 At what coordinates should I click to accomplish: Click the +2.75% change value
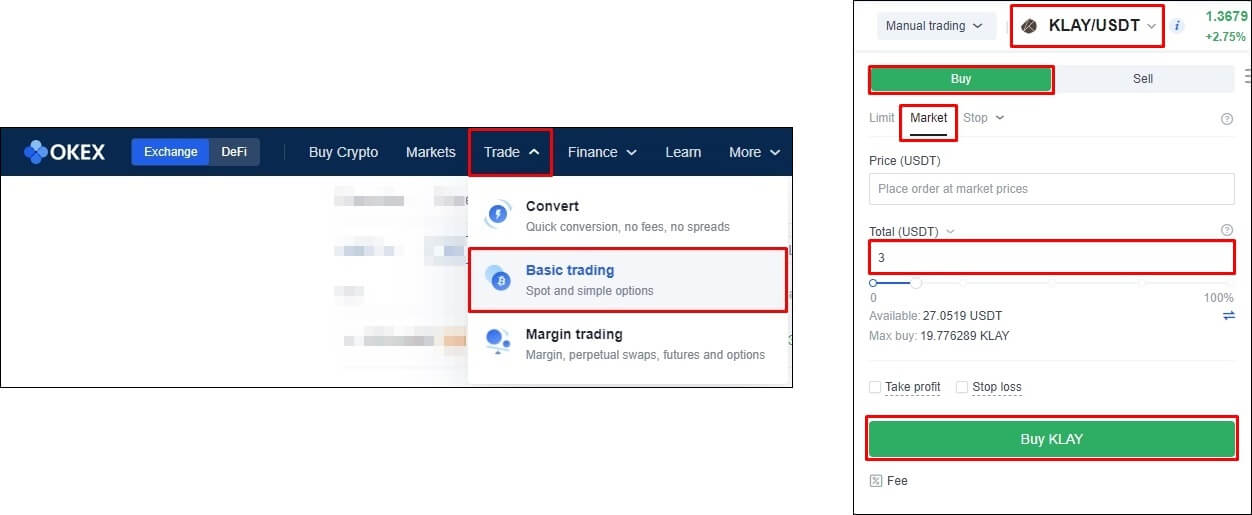click(x=1226, y=37)
